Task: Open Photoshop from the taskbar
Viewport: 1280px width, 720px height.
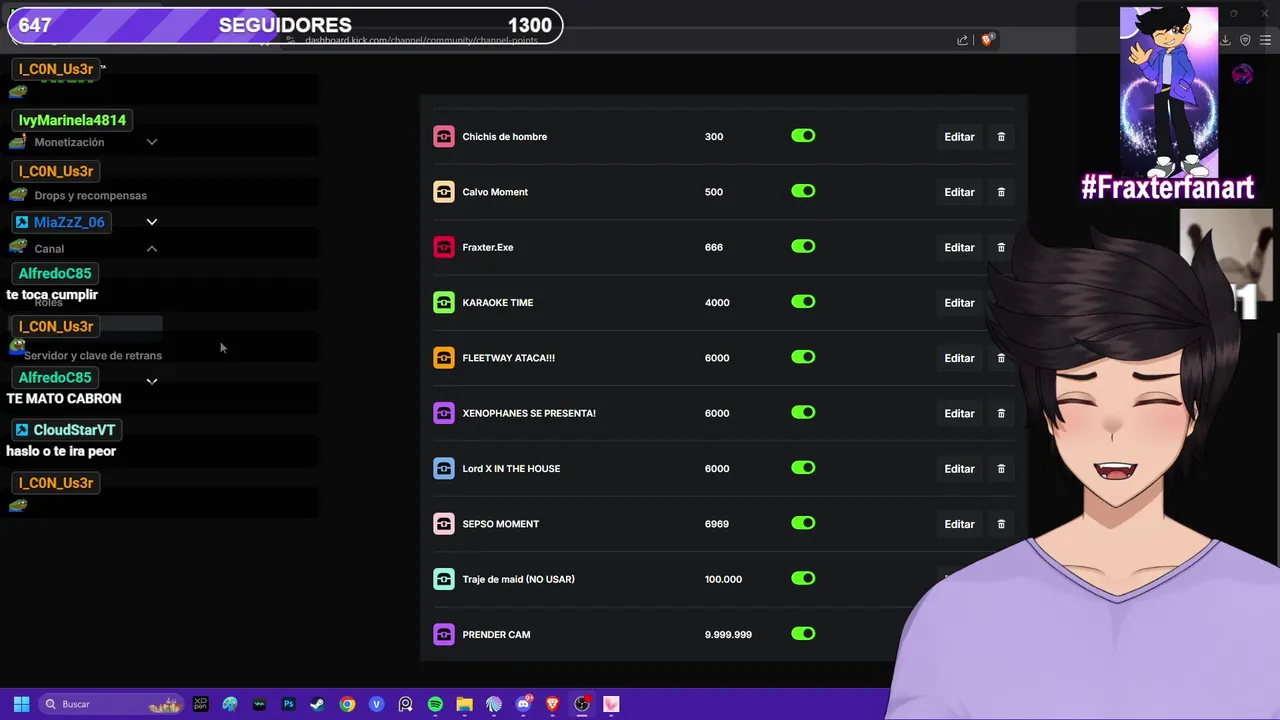Action: click(288, 704)
